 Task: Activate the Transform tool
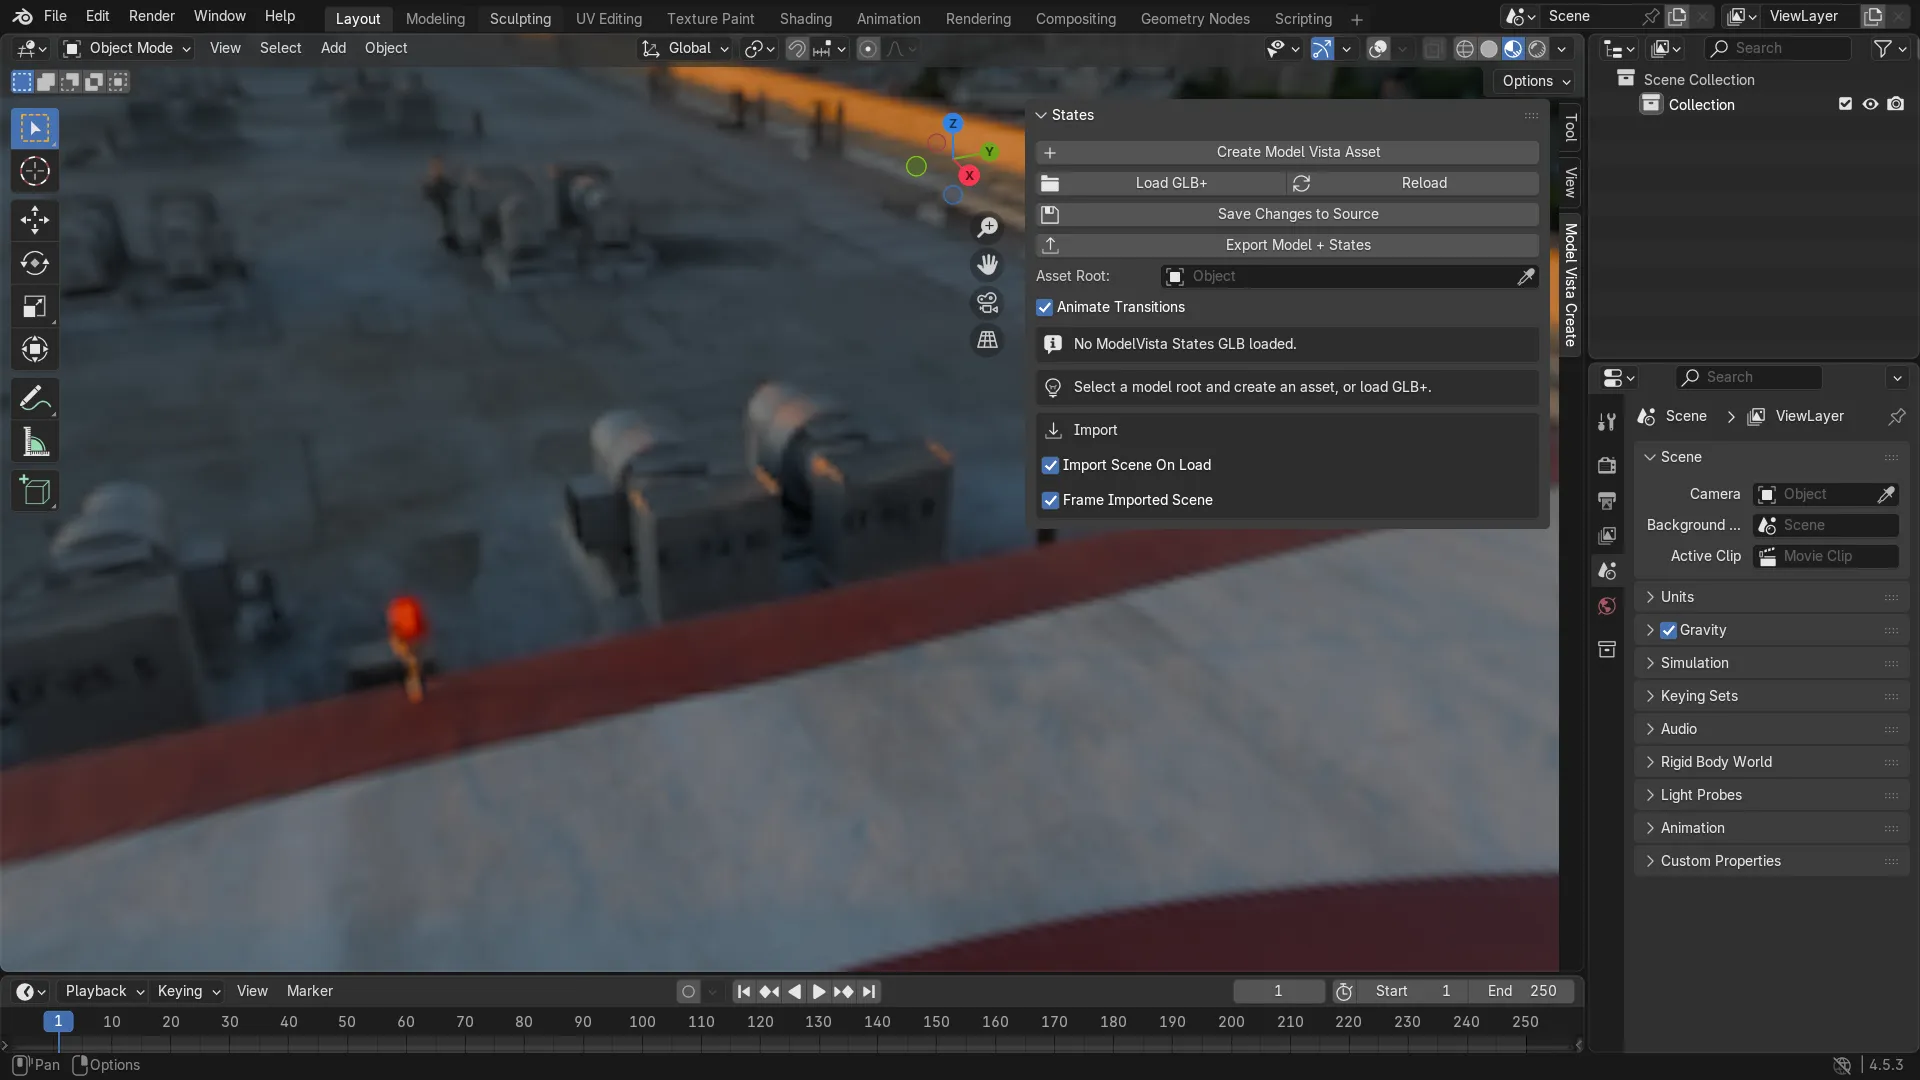pos(35,349)
